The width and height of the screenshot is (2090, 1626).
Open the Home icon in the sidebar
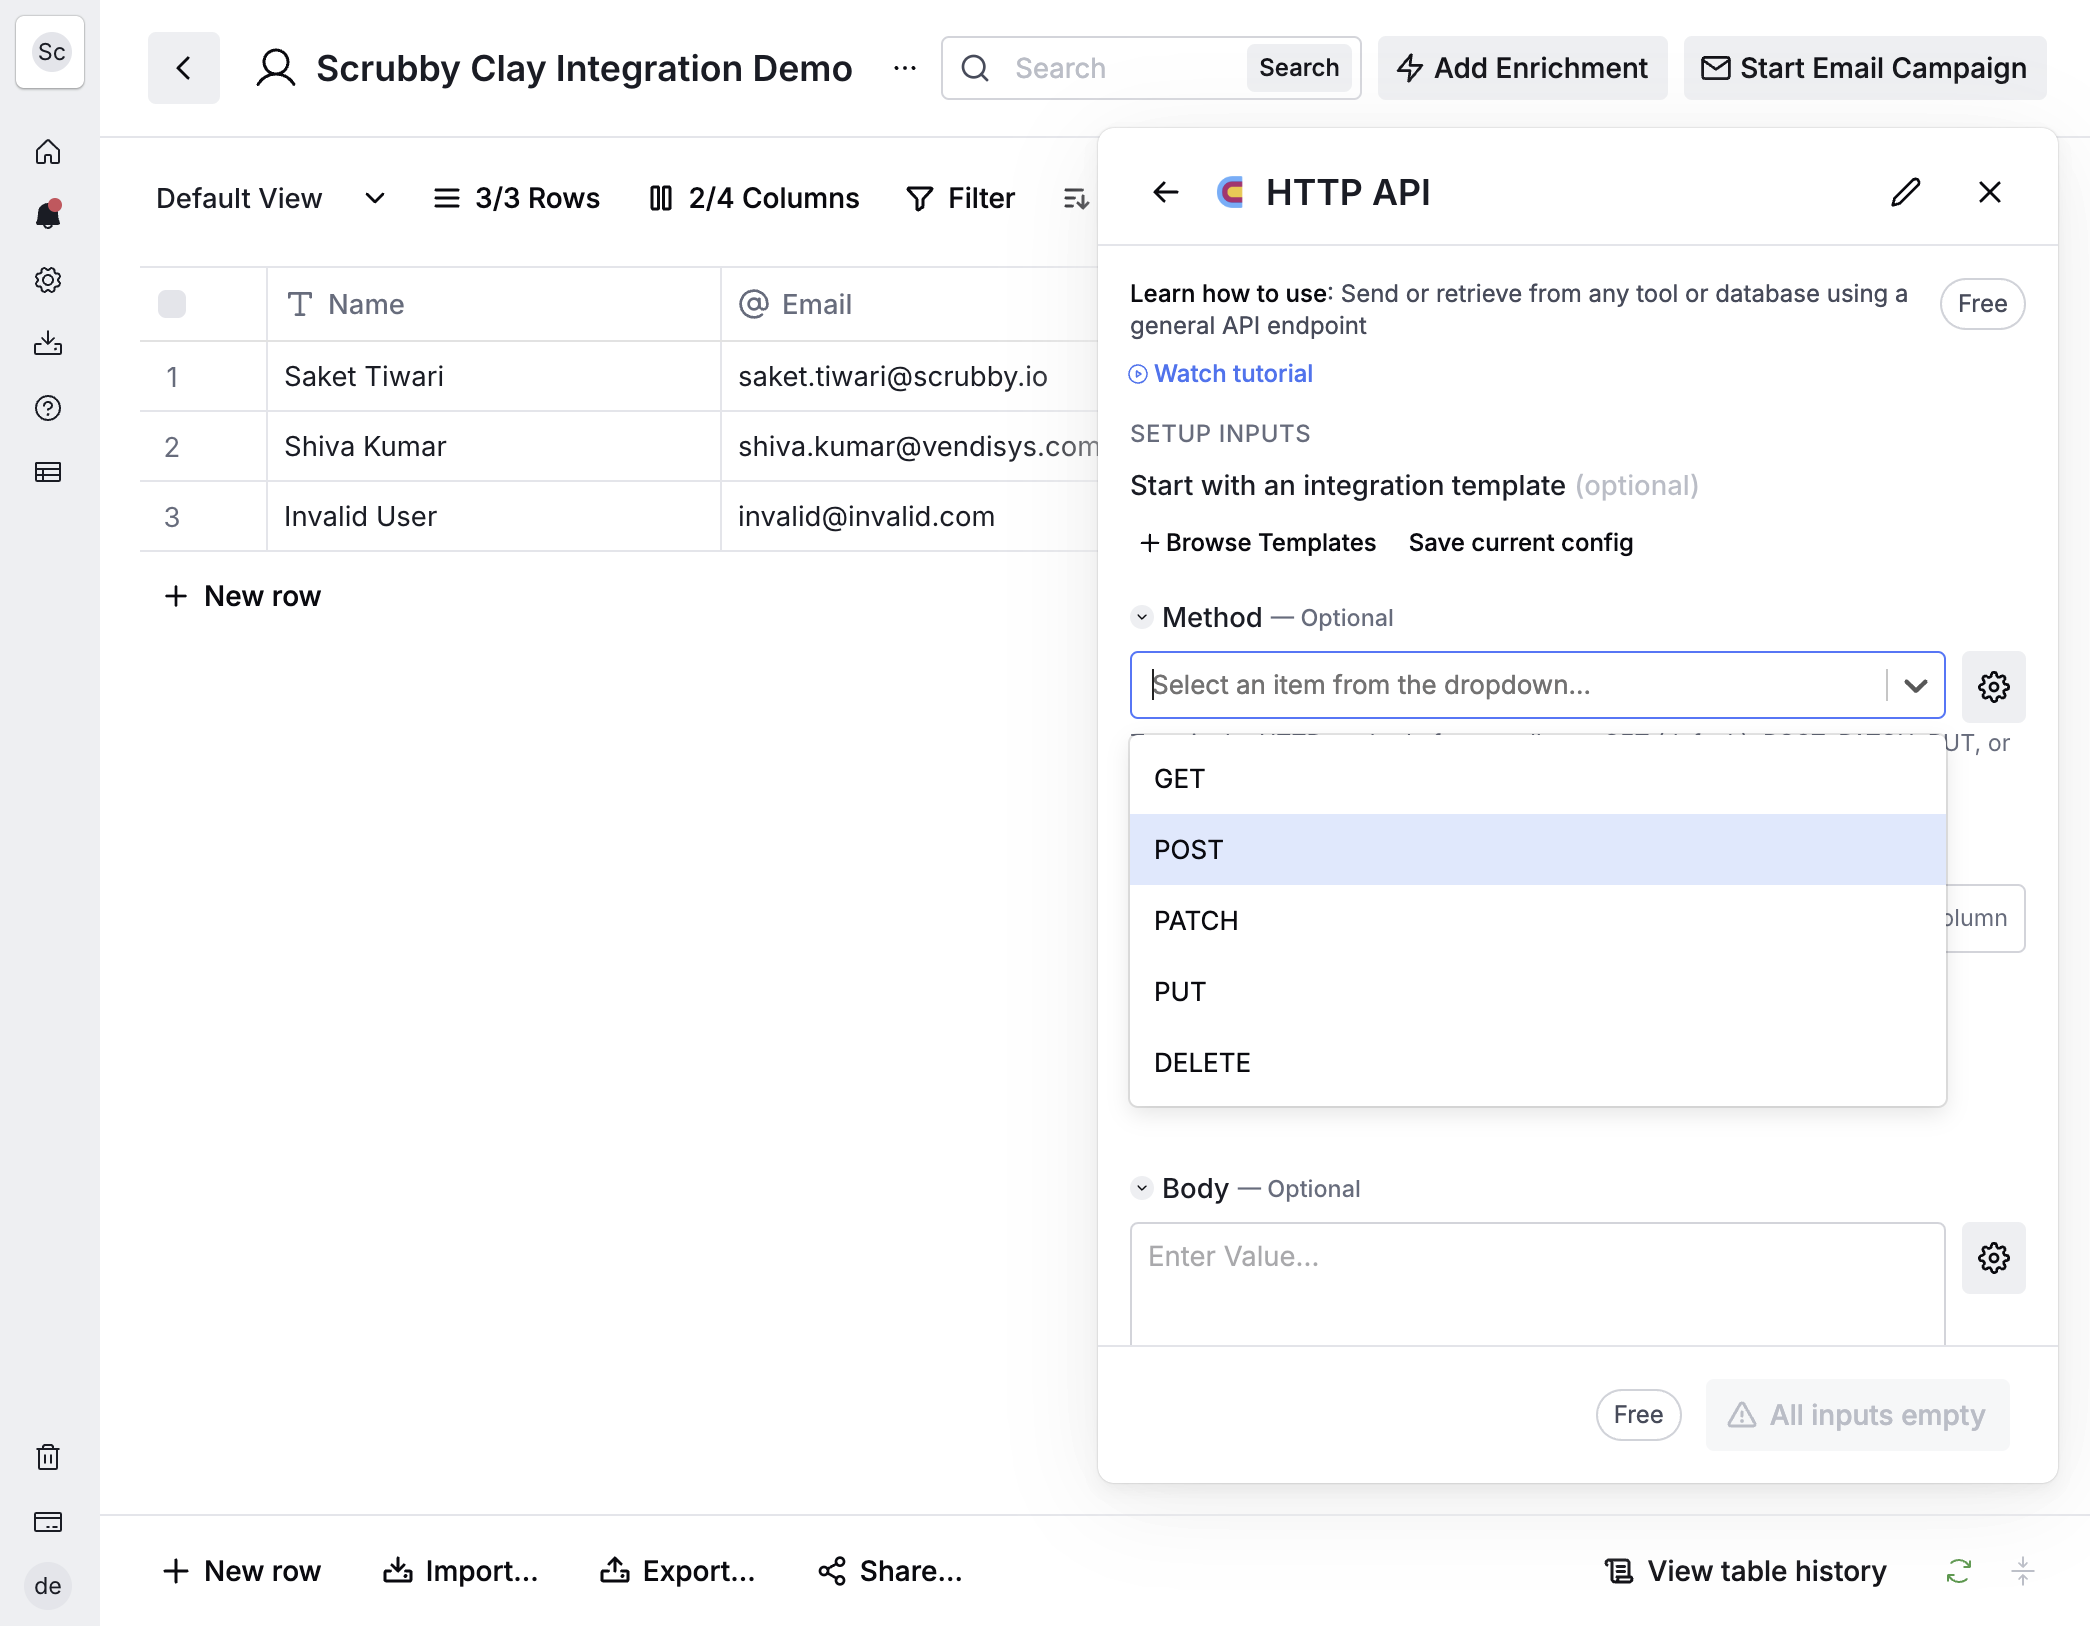coord(48,152)
